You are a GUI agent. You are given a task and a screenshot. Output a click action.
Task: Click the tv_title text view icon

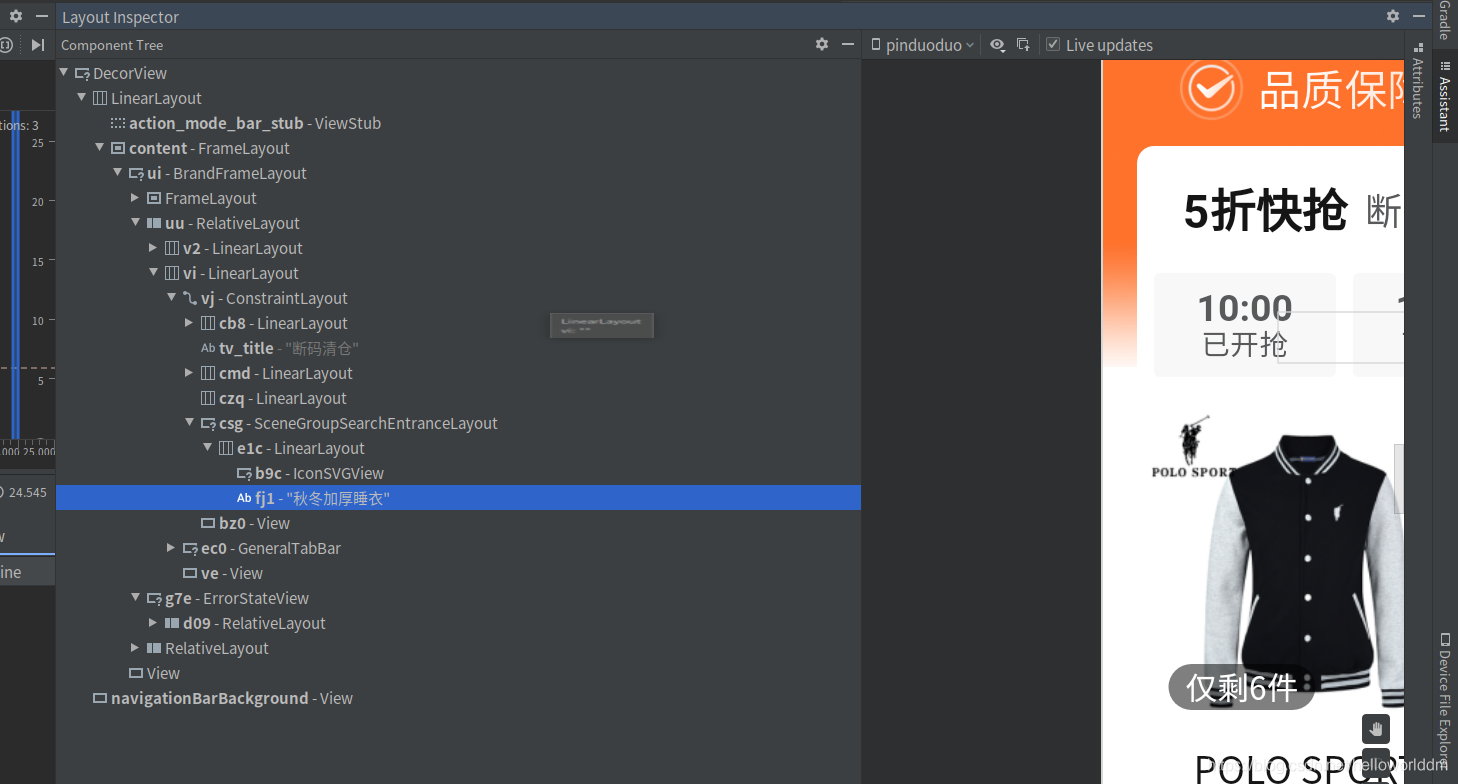(208, 348)
